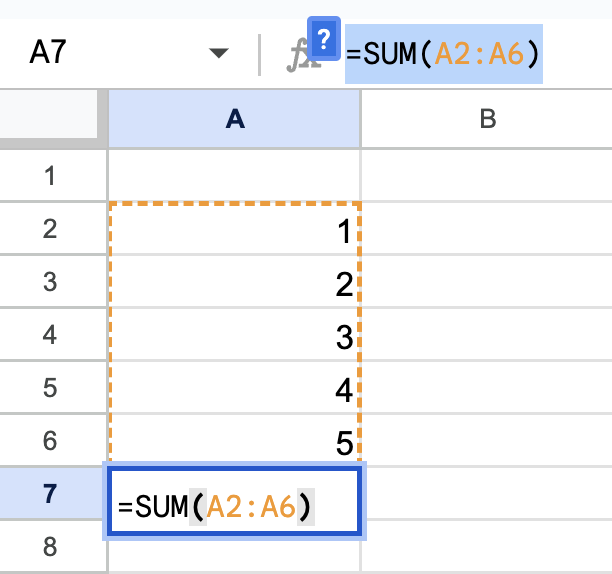This screenshot has height=574, width=612.
Task: Click the row 2 header
Action: coord(52,230)
